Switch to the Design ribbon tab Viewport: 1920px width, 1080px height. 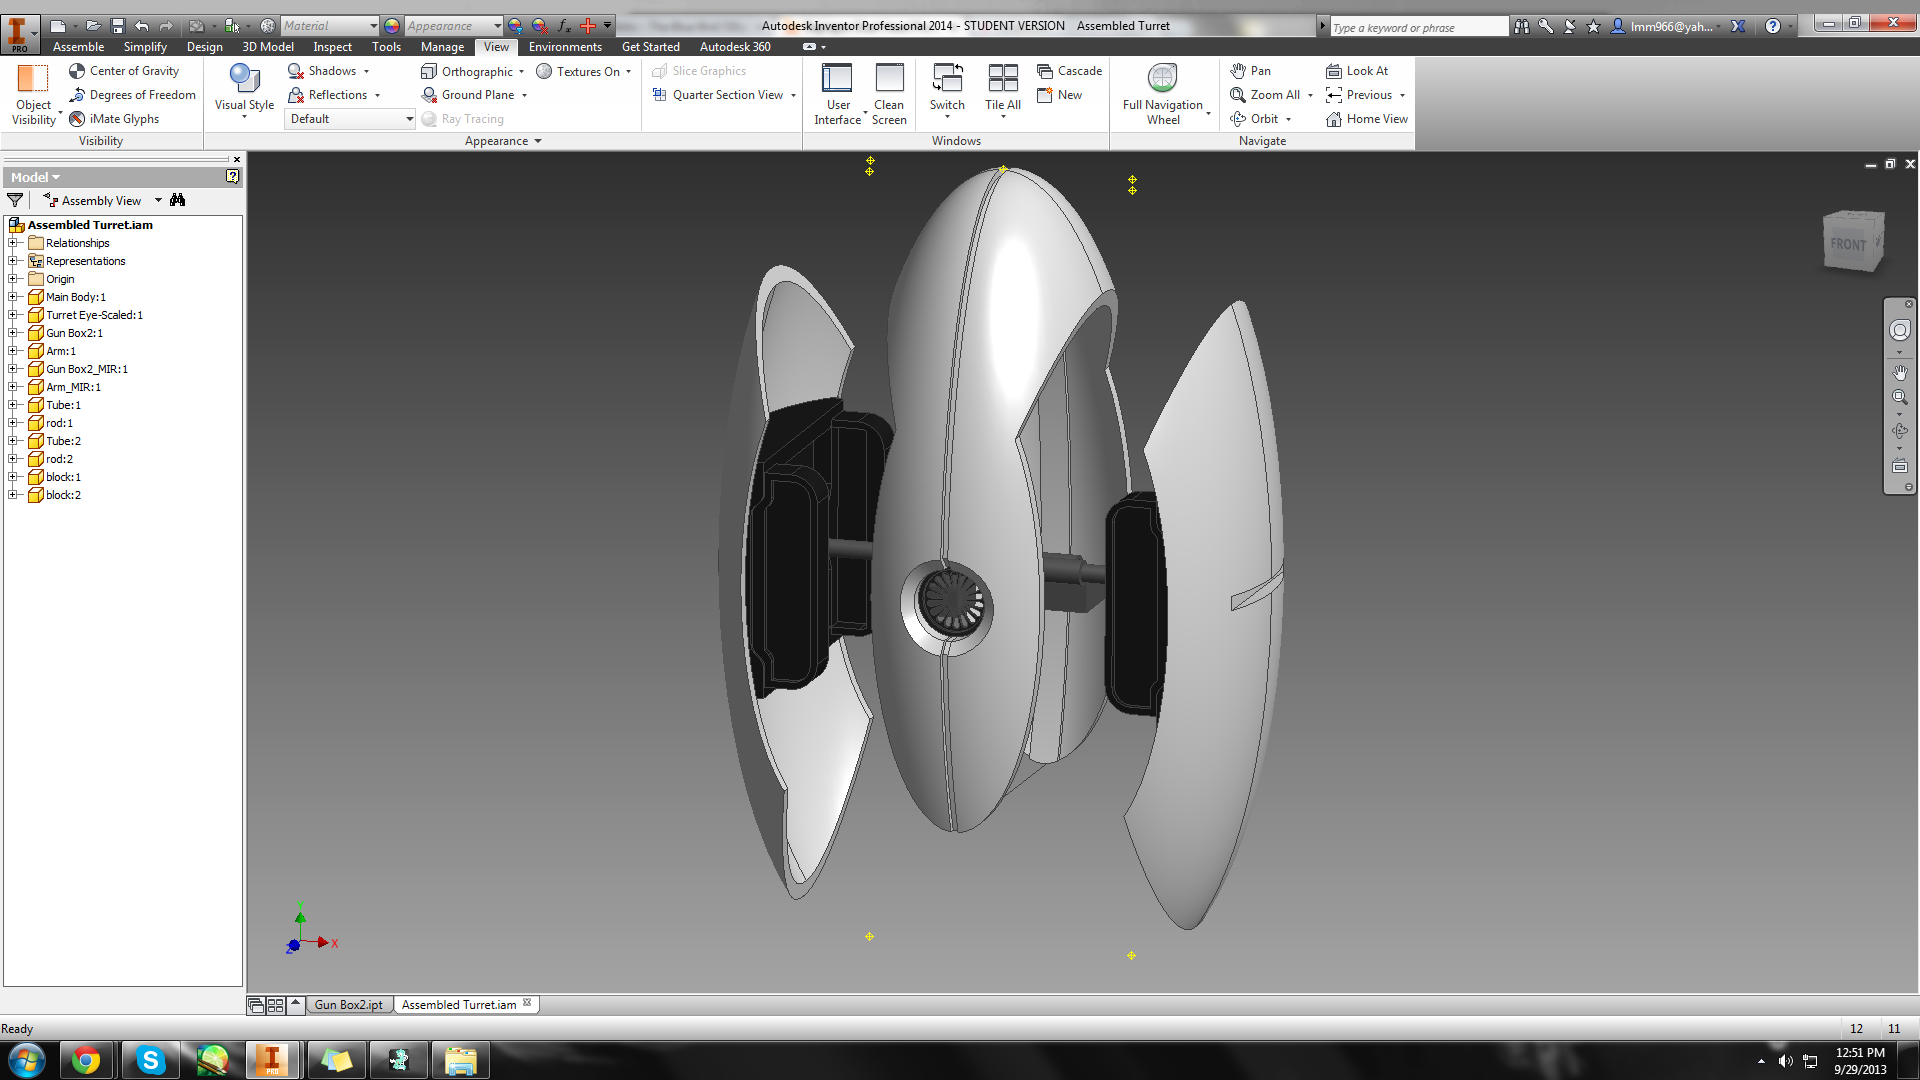(204, 47)
